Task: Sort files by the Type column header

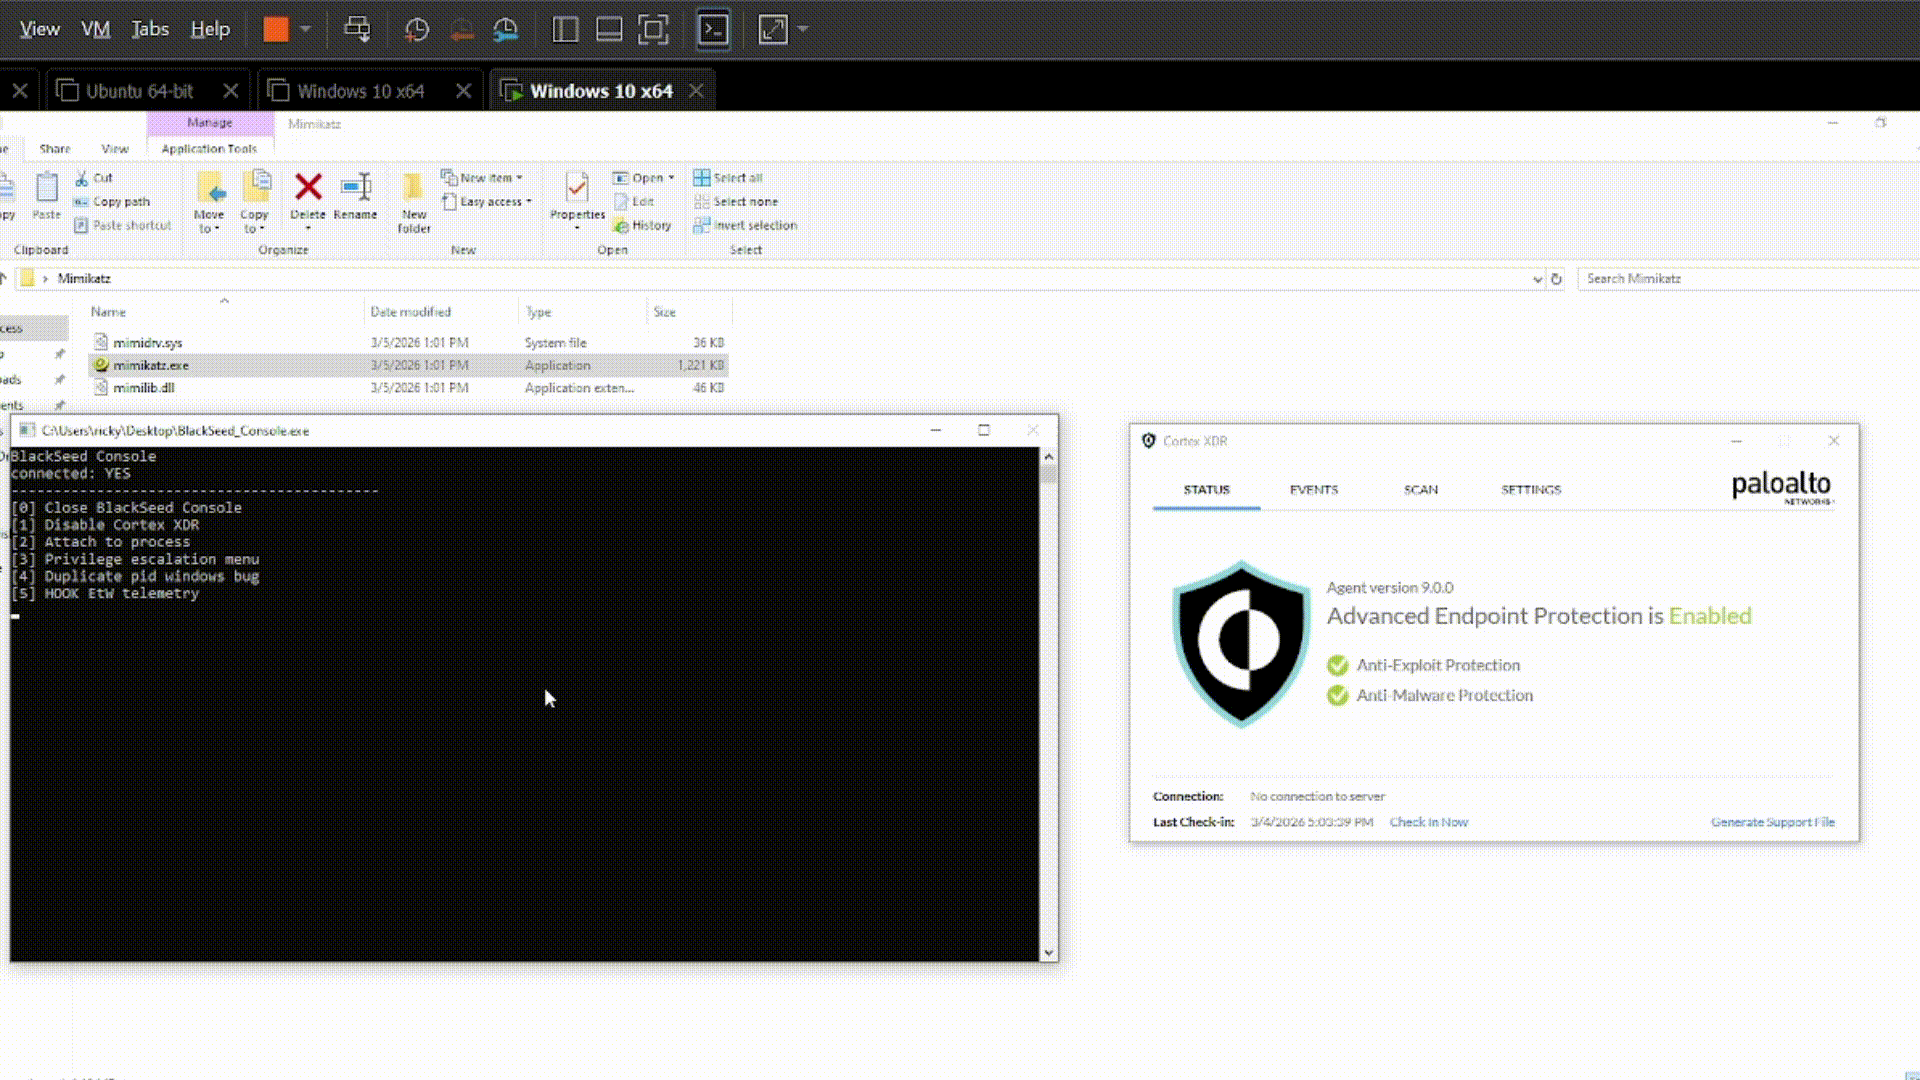Action: 538,312
